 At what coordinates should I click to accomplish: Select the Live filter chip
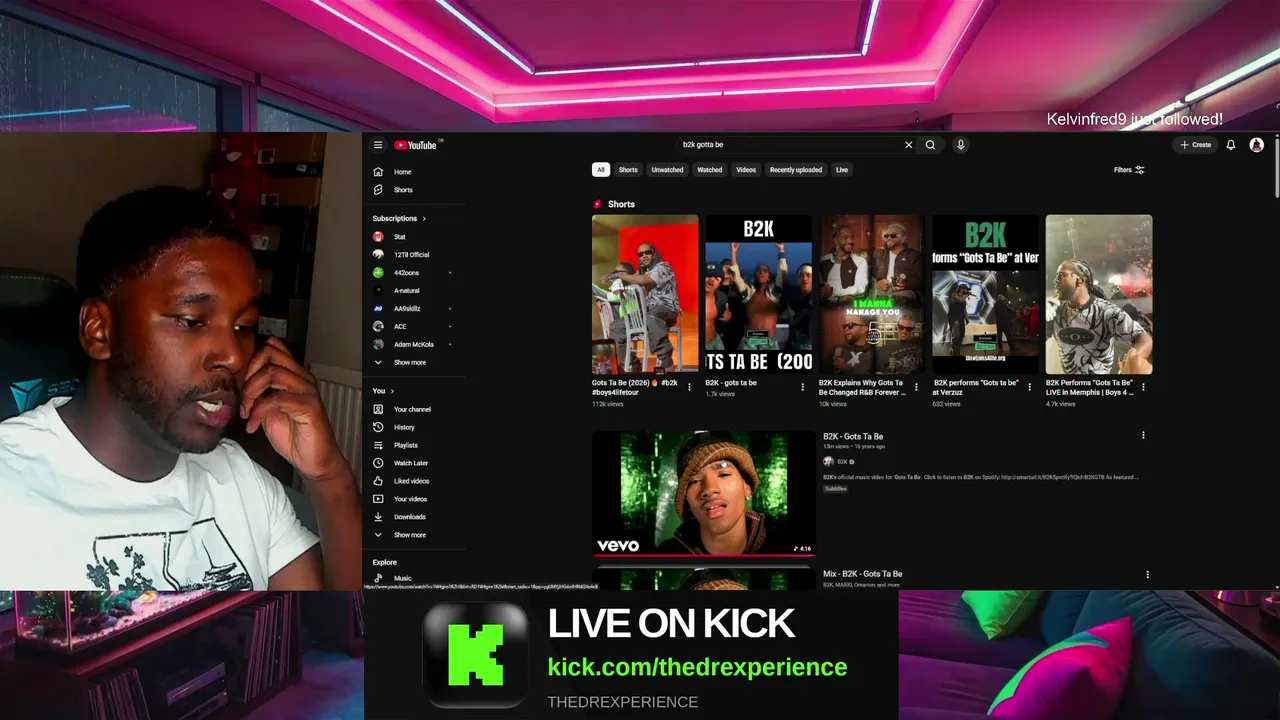(x=842, y=170)
